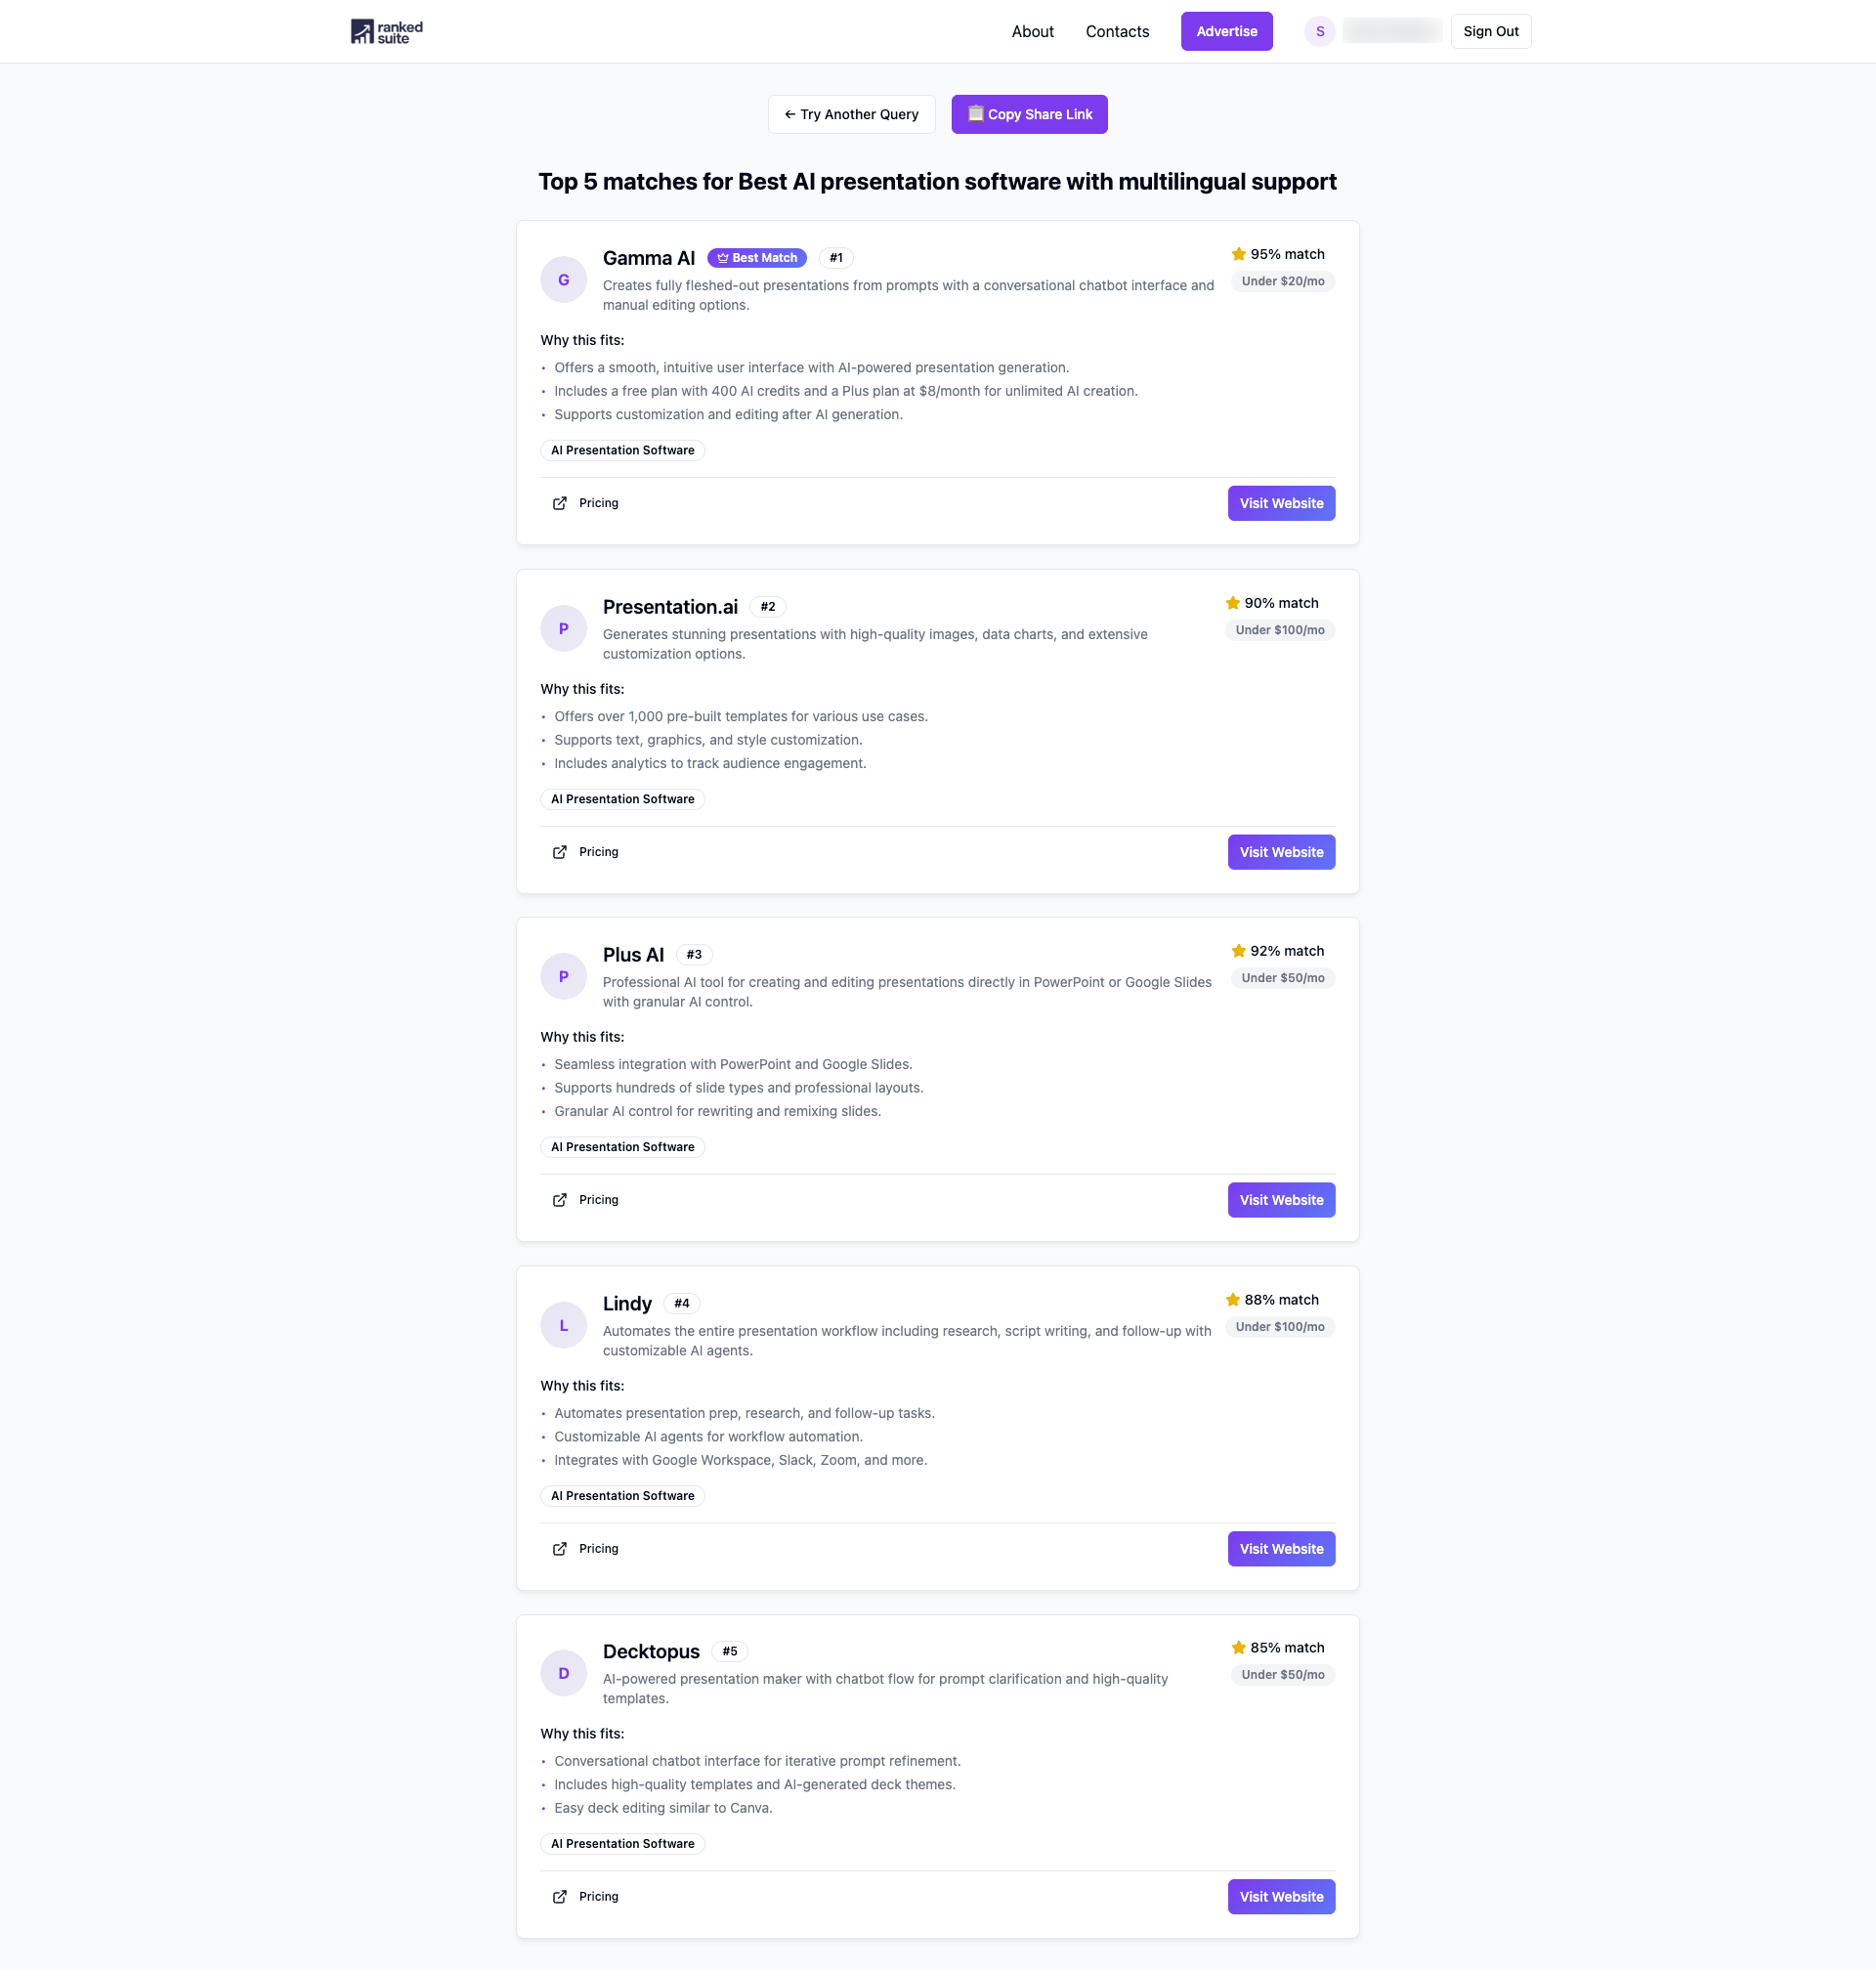Click Plus AI's AI Presentation Software tag
The height and width of the screenshot is (1972, 1876).
pyautogui.click(x=622, y=1147)
